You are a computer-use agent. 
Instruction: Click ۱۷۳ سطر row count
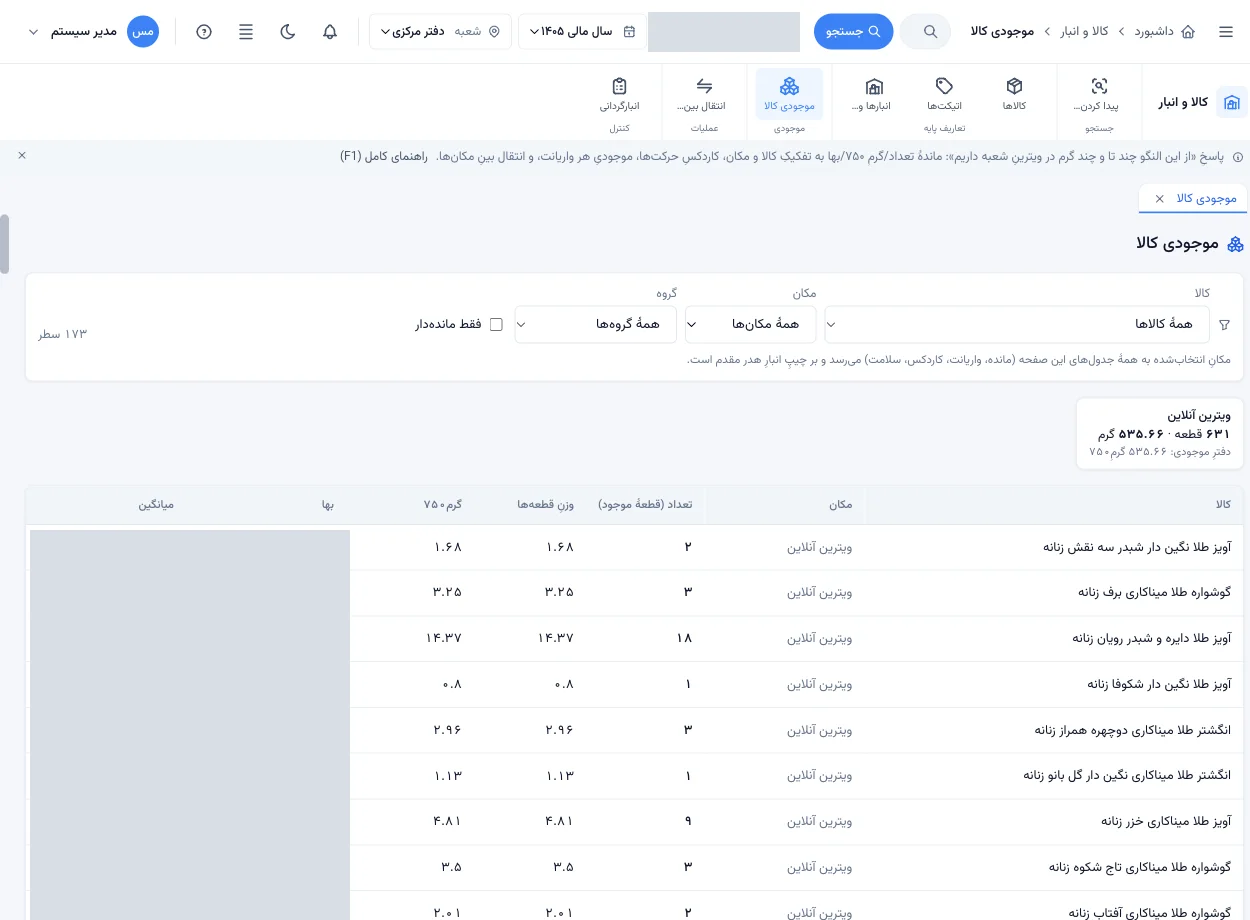click(x=63, y=334)
